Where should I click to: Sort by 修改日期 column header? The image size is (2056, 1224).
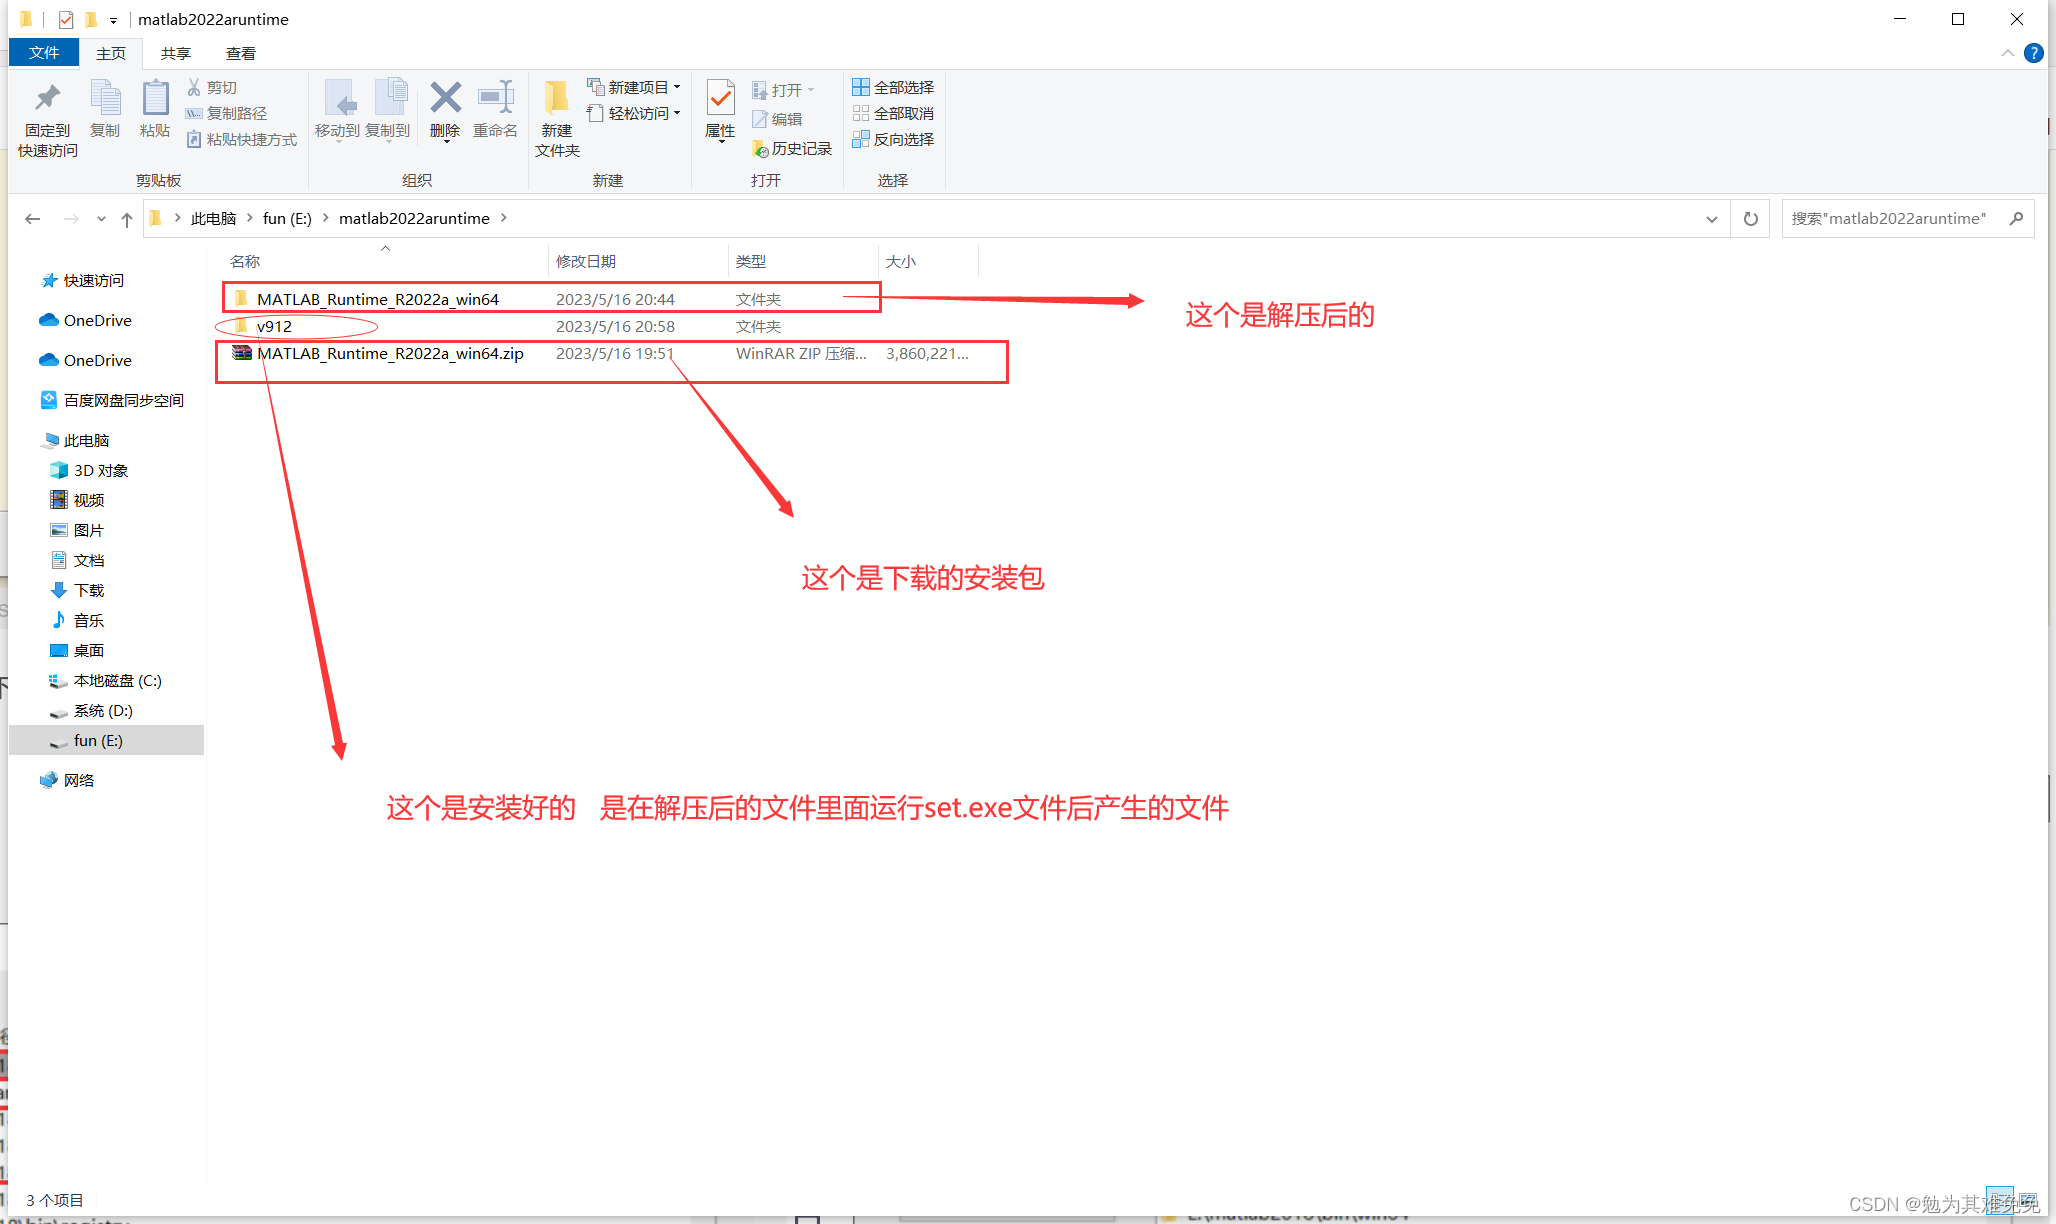pyautogui.click(x=586, y=262)
